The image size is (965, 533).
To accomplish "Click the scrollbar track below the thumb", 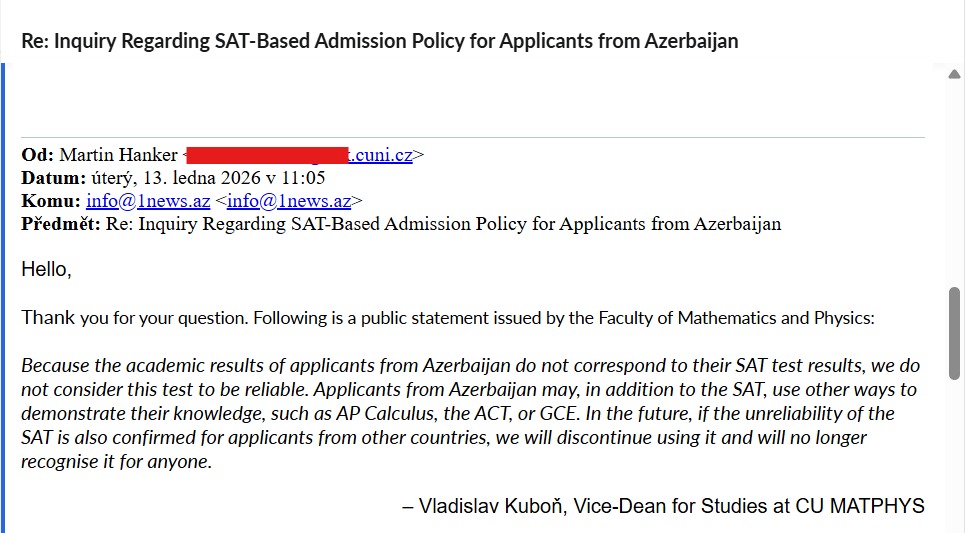I will tap(954, 460).
